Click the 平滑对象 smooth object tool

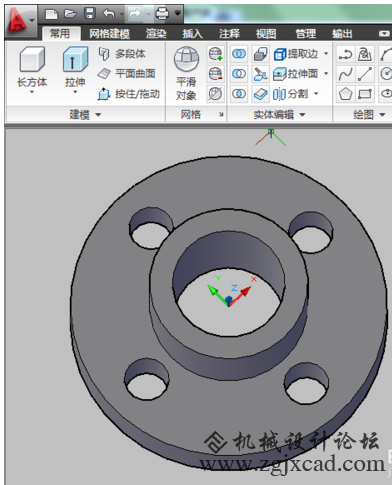click(186, 73)
